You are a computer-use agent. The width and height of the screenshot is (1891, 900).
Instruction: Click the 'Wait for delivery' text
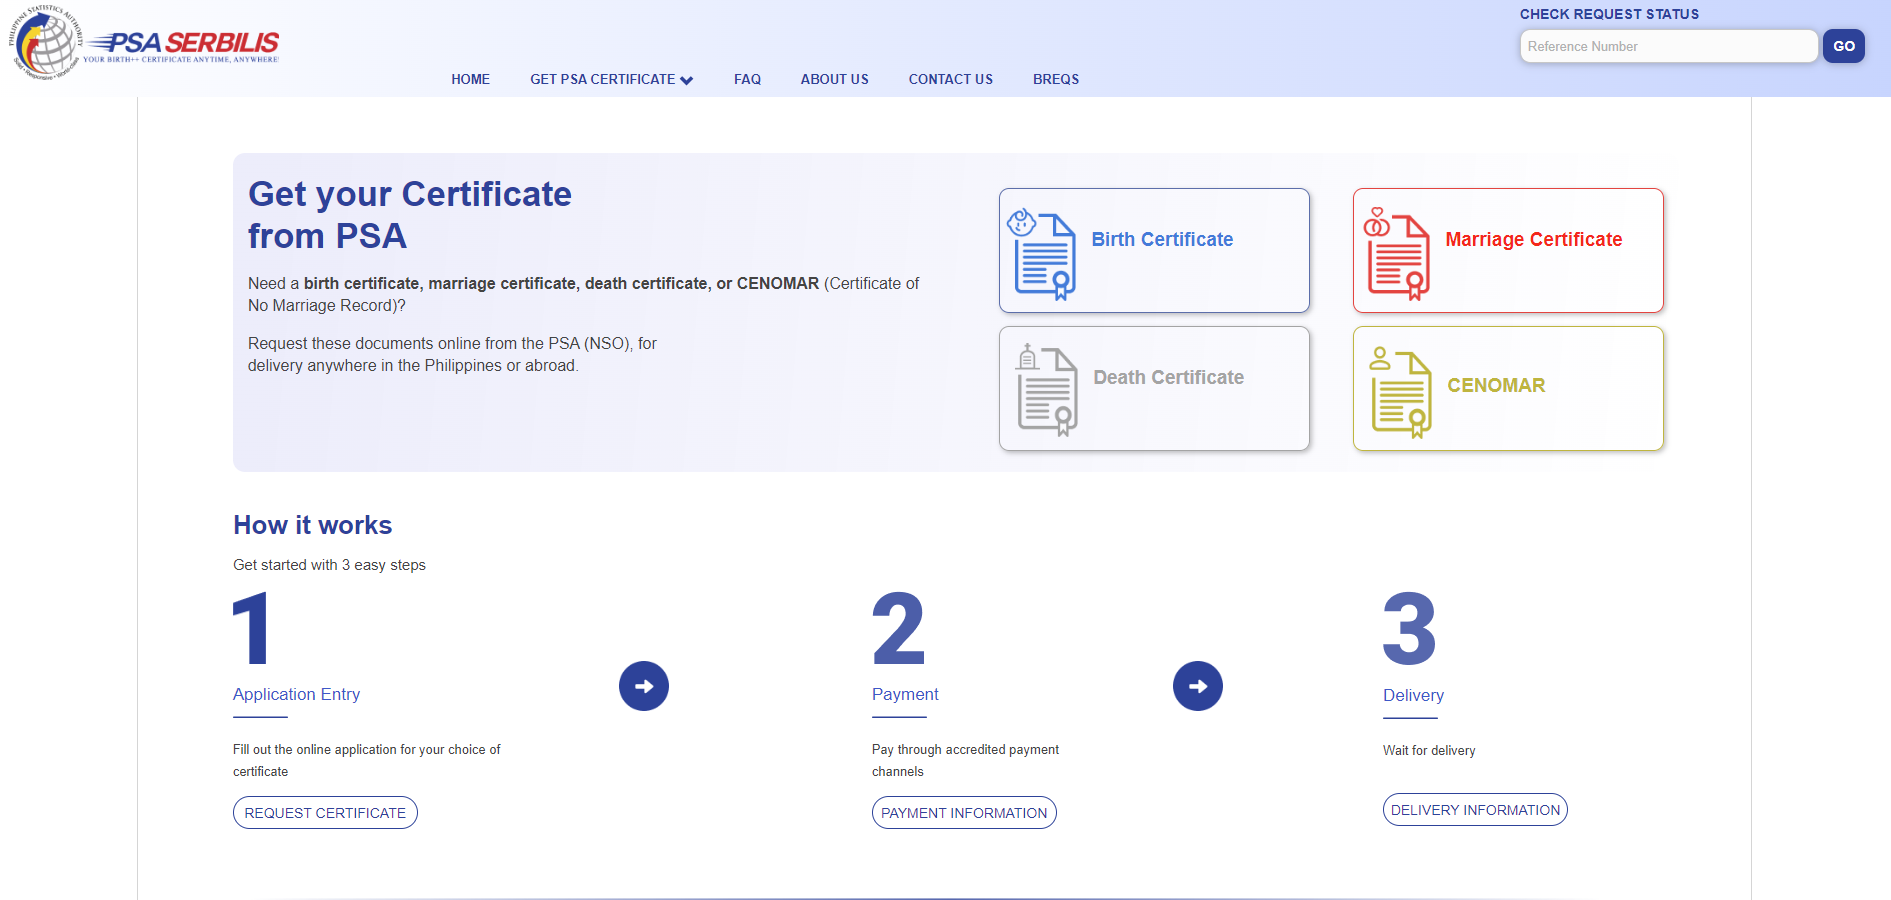[1429, 750]
